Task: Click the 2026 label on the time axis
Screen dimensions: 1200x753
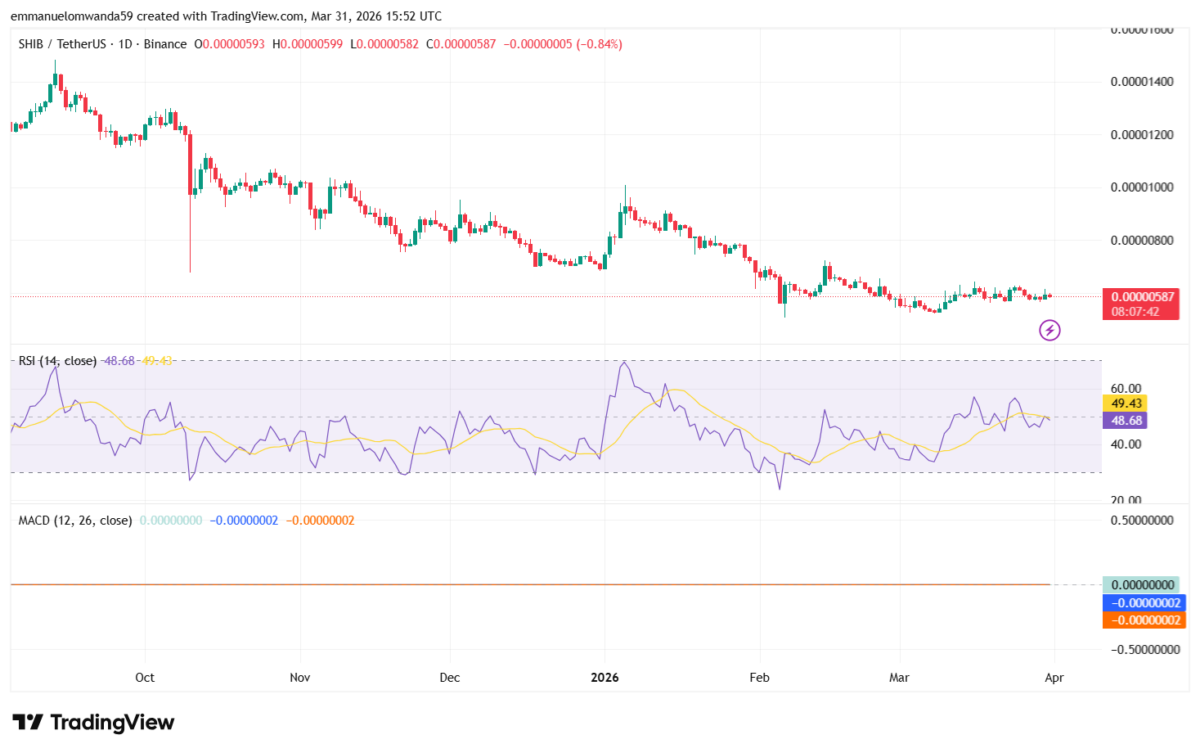Action: click(604, 677)
